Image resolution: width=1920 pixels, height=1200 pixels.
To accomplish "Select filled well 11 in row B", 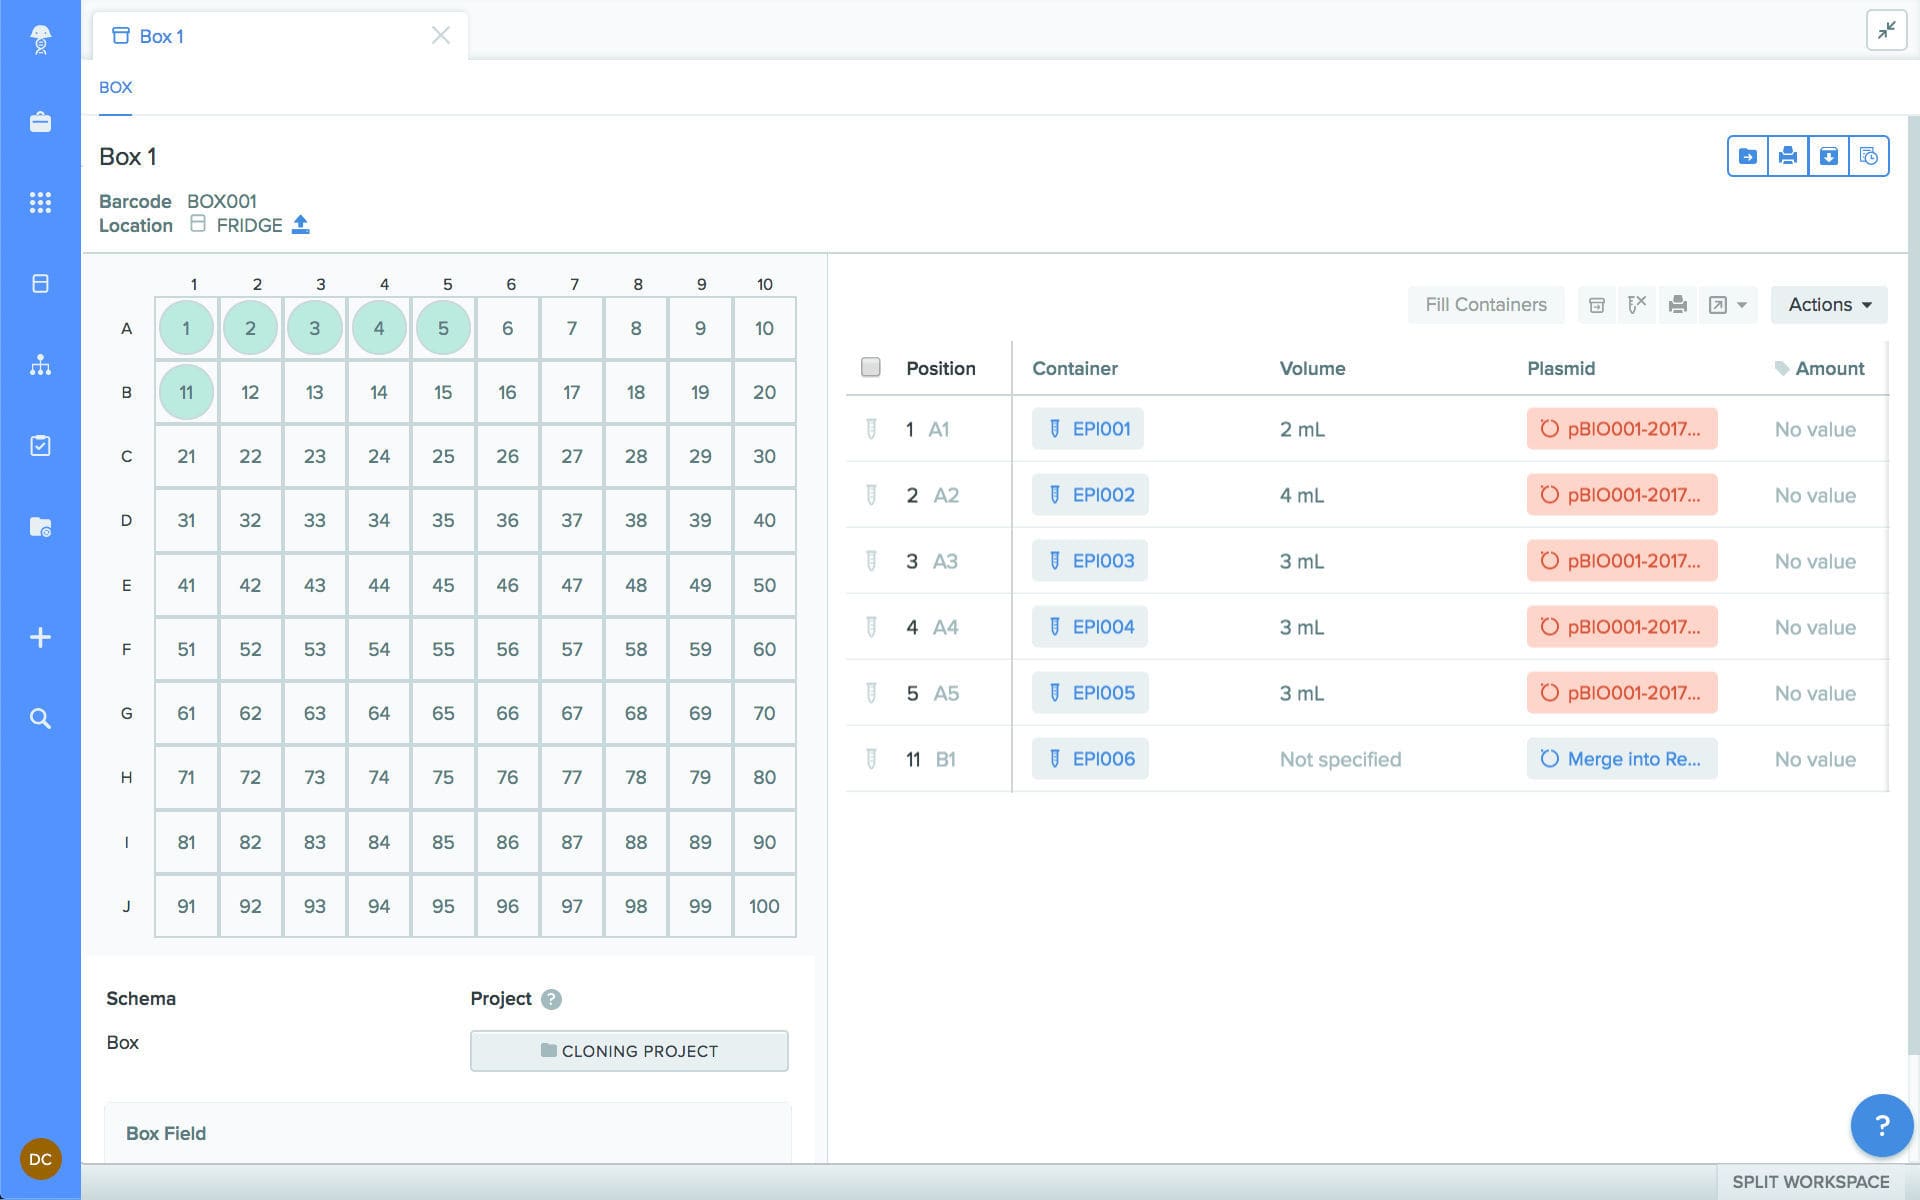I will pos(186,392).
